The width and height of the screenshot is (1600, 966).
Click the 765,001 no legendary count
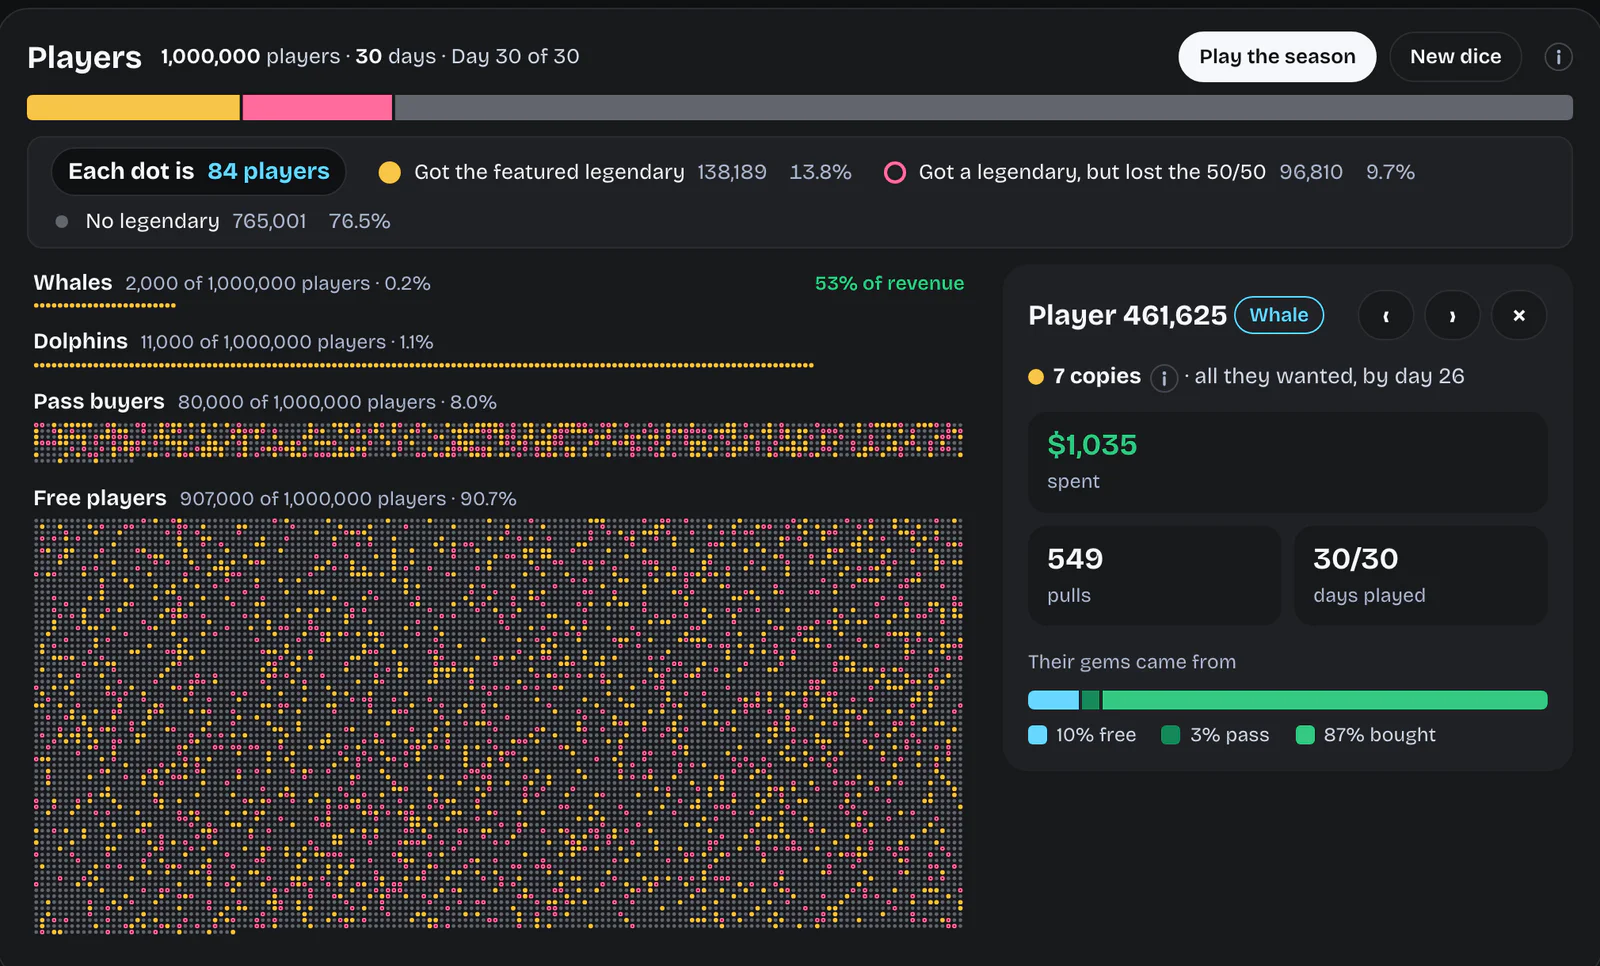pyautogui.click(x=269, y=221)
